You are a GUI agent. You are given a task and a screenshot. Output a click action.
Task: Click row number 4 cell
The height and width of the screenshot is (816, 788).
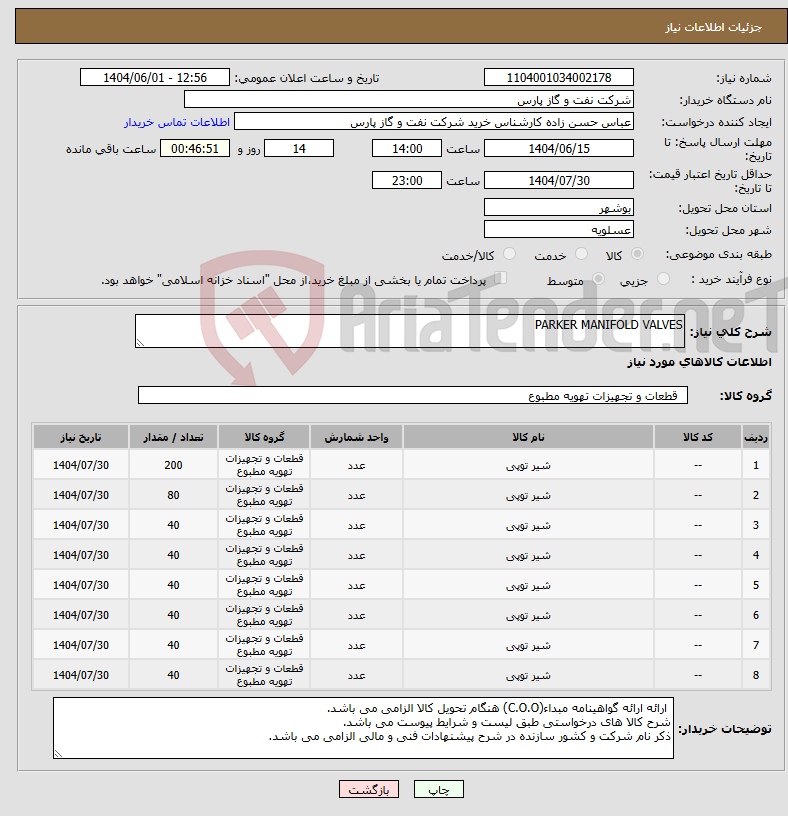(756, 555)
